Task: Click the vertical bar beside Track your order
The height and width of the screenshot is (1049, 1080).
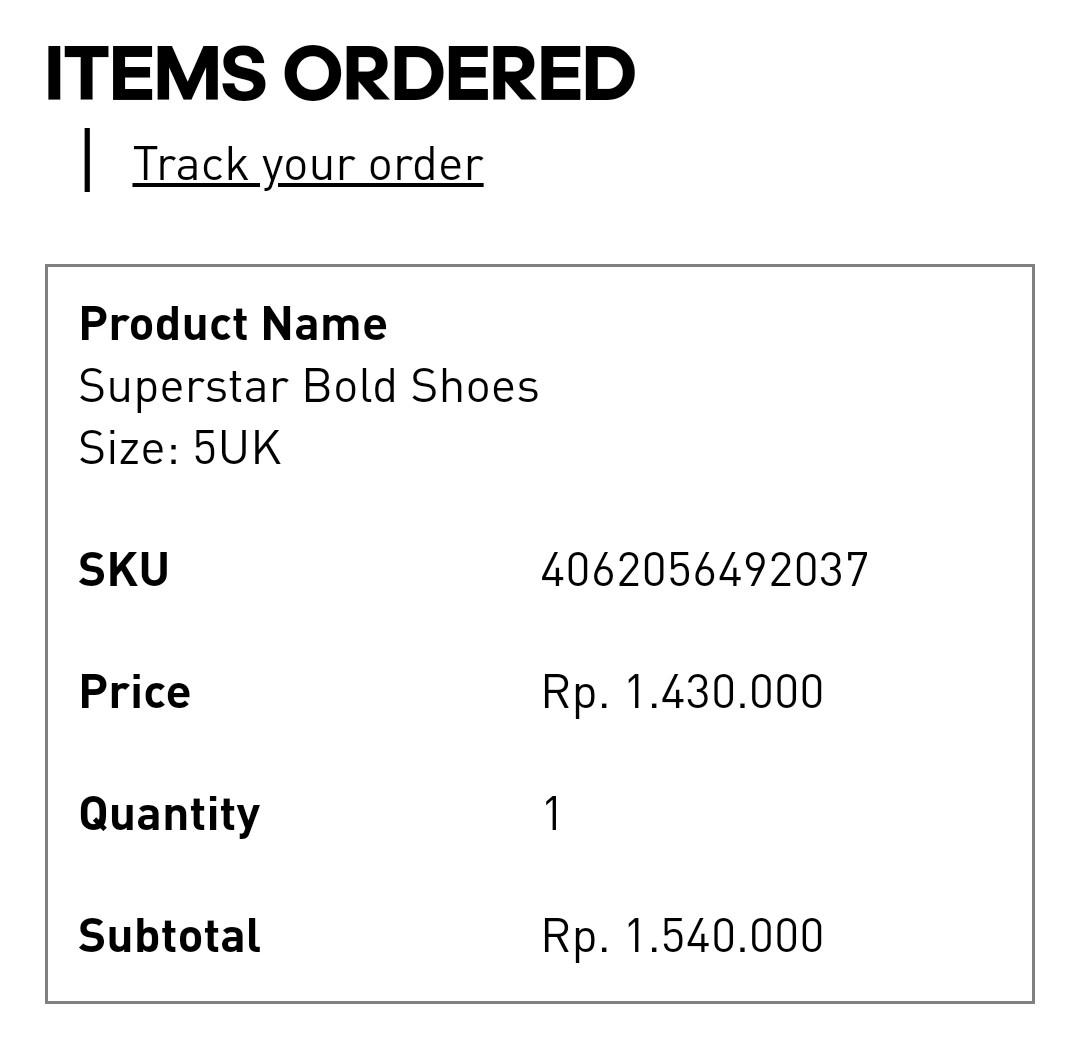Action: pos(88,160)
